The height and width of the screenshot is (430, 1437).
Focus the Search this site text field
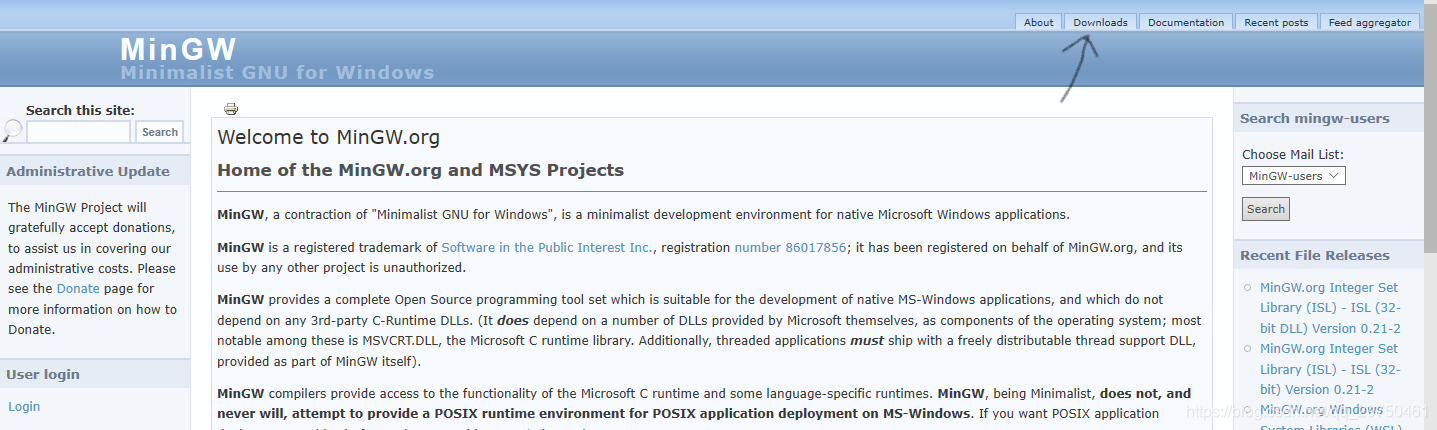point(79,132)
